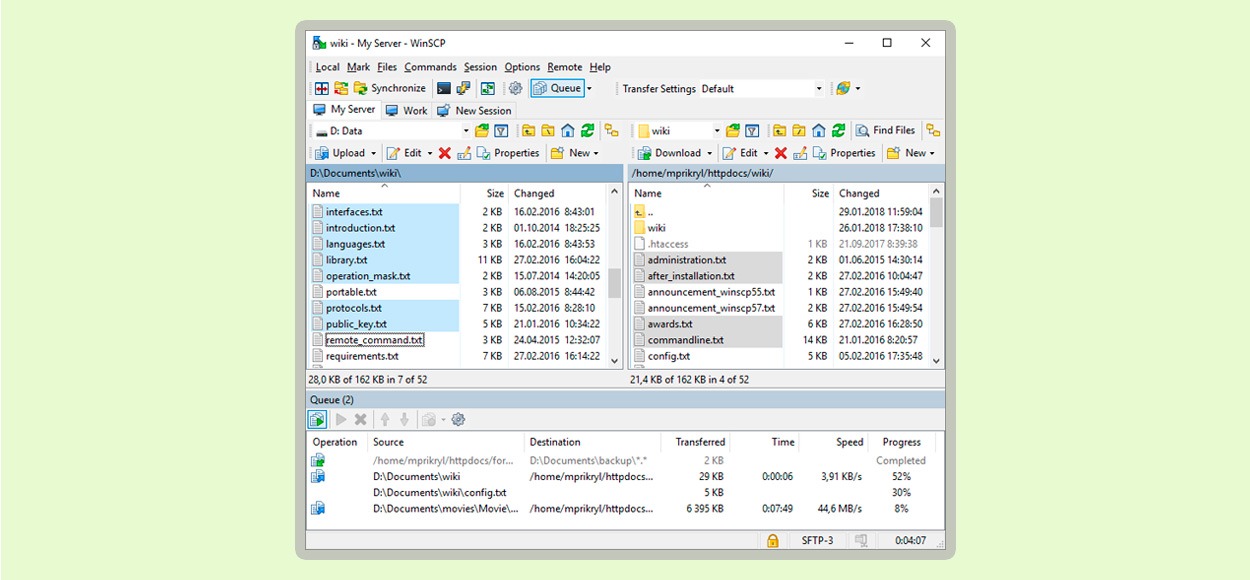Open session in PuTTY icon
Image resolution: width=1250 pixels, height=580 pixels.
pos(464,88)
